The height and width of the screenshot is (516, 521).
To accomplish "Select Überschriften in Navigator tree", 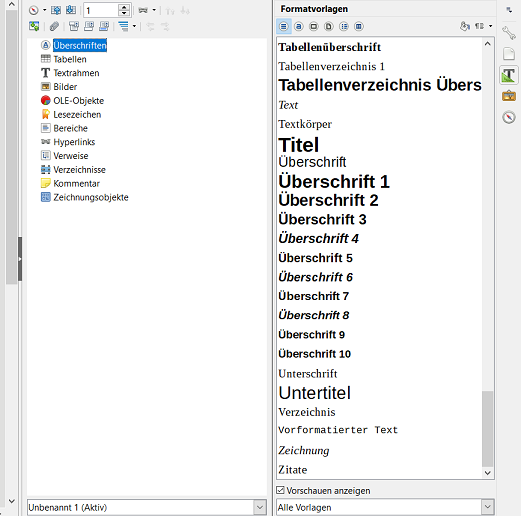I will point(80,45).
